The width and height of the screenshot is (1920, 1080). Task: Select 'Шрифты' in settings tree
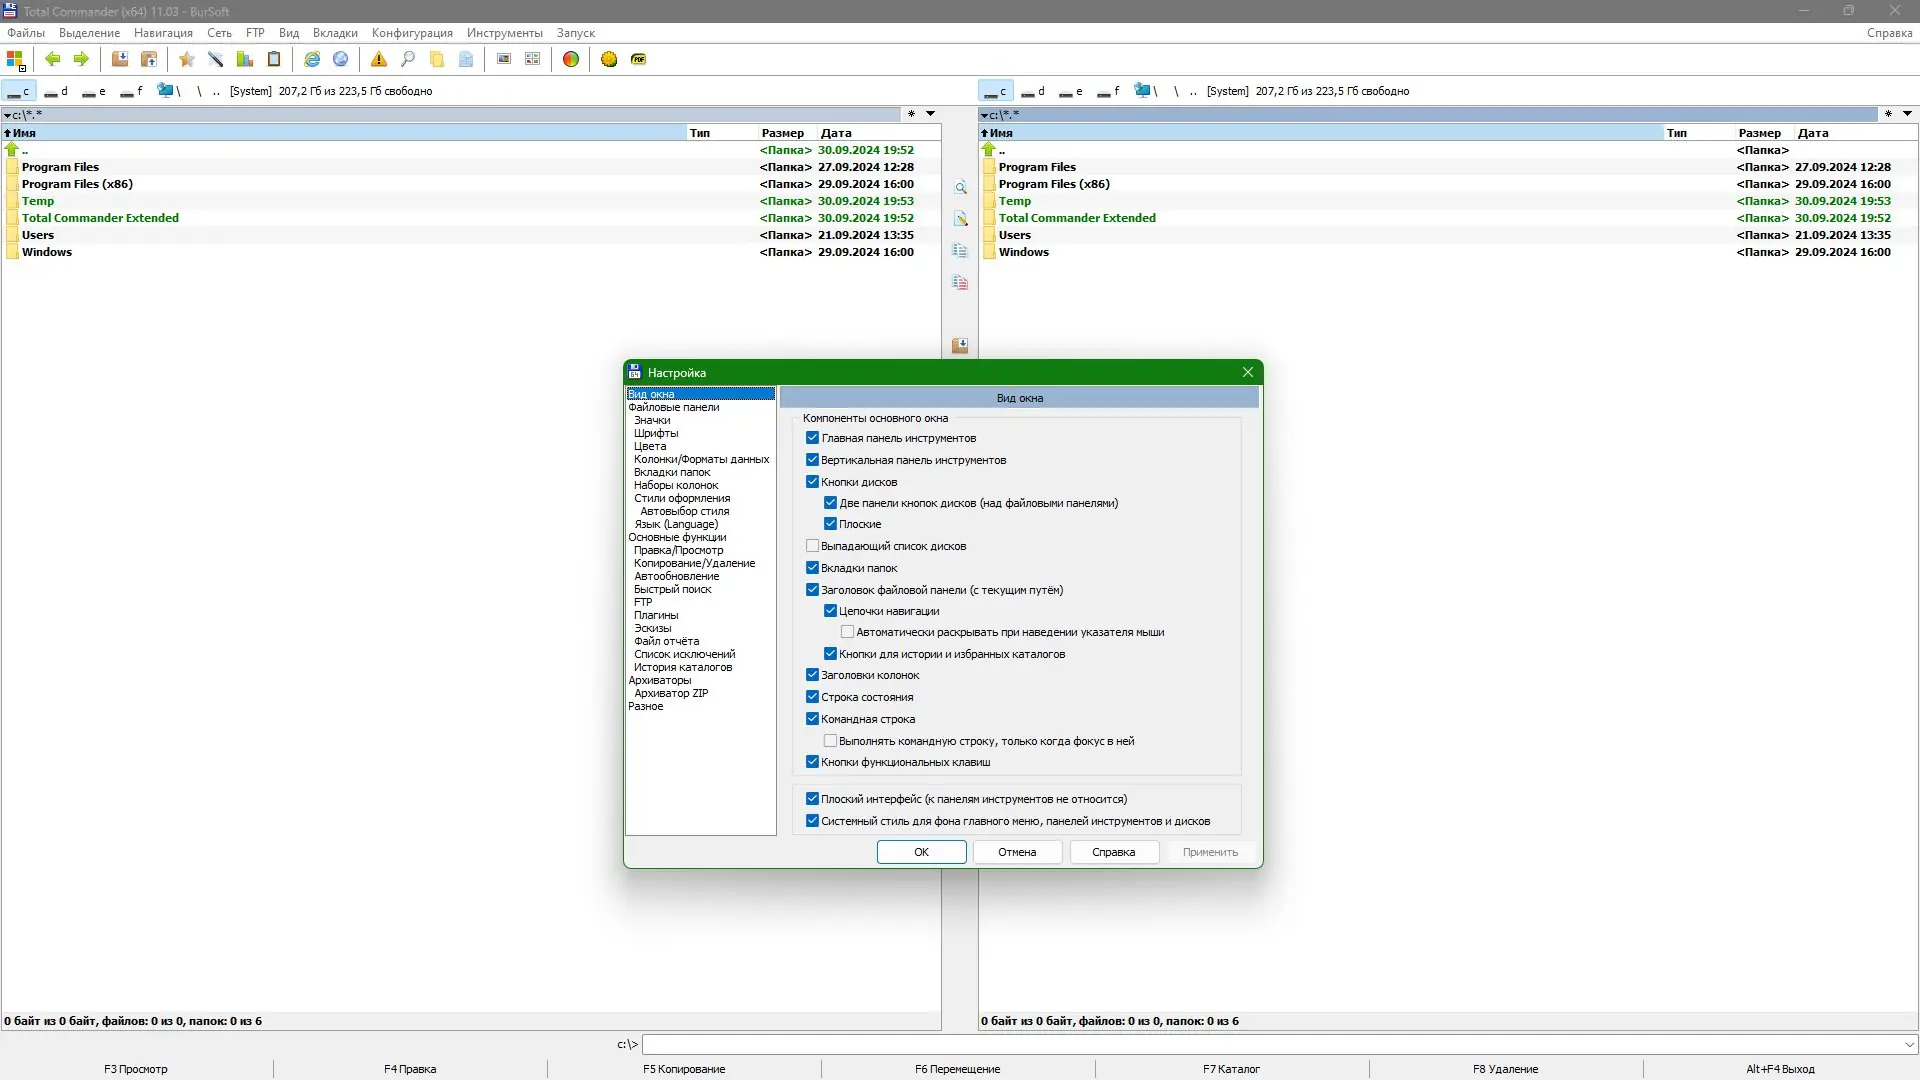click(x=655, y=433)
